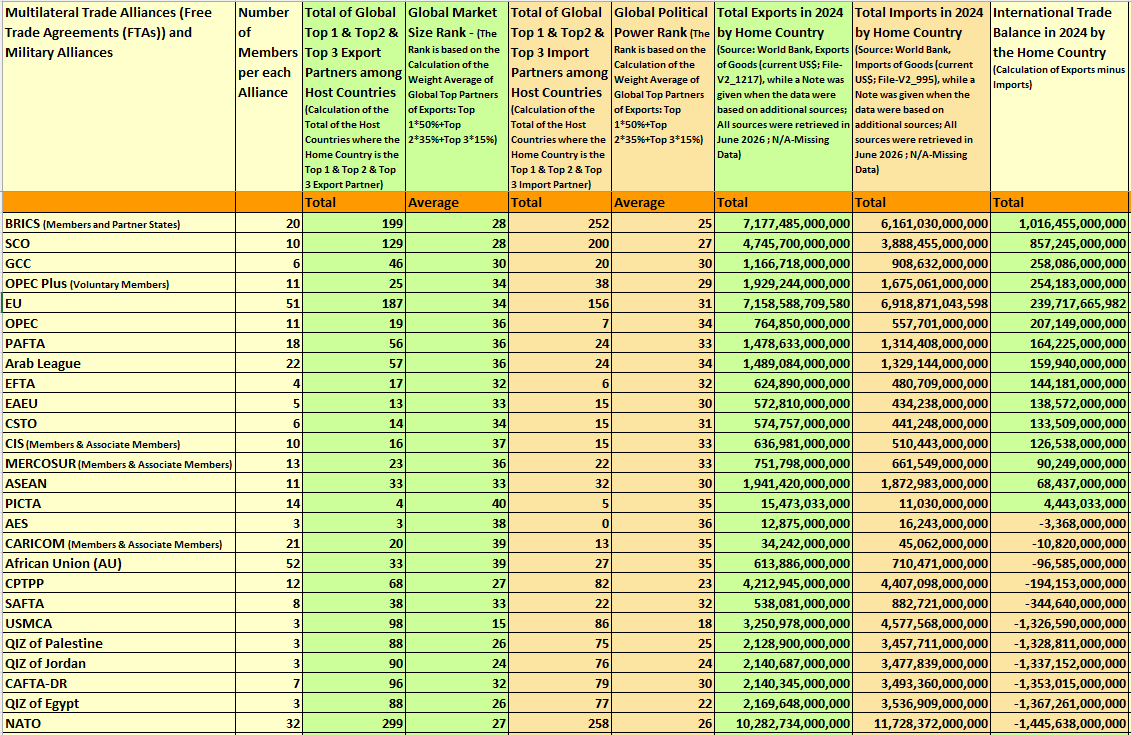Click EU exports value 7,158,588,709,580
Viewport: 1131px width, 735px height.
(x=783, y=303)
